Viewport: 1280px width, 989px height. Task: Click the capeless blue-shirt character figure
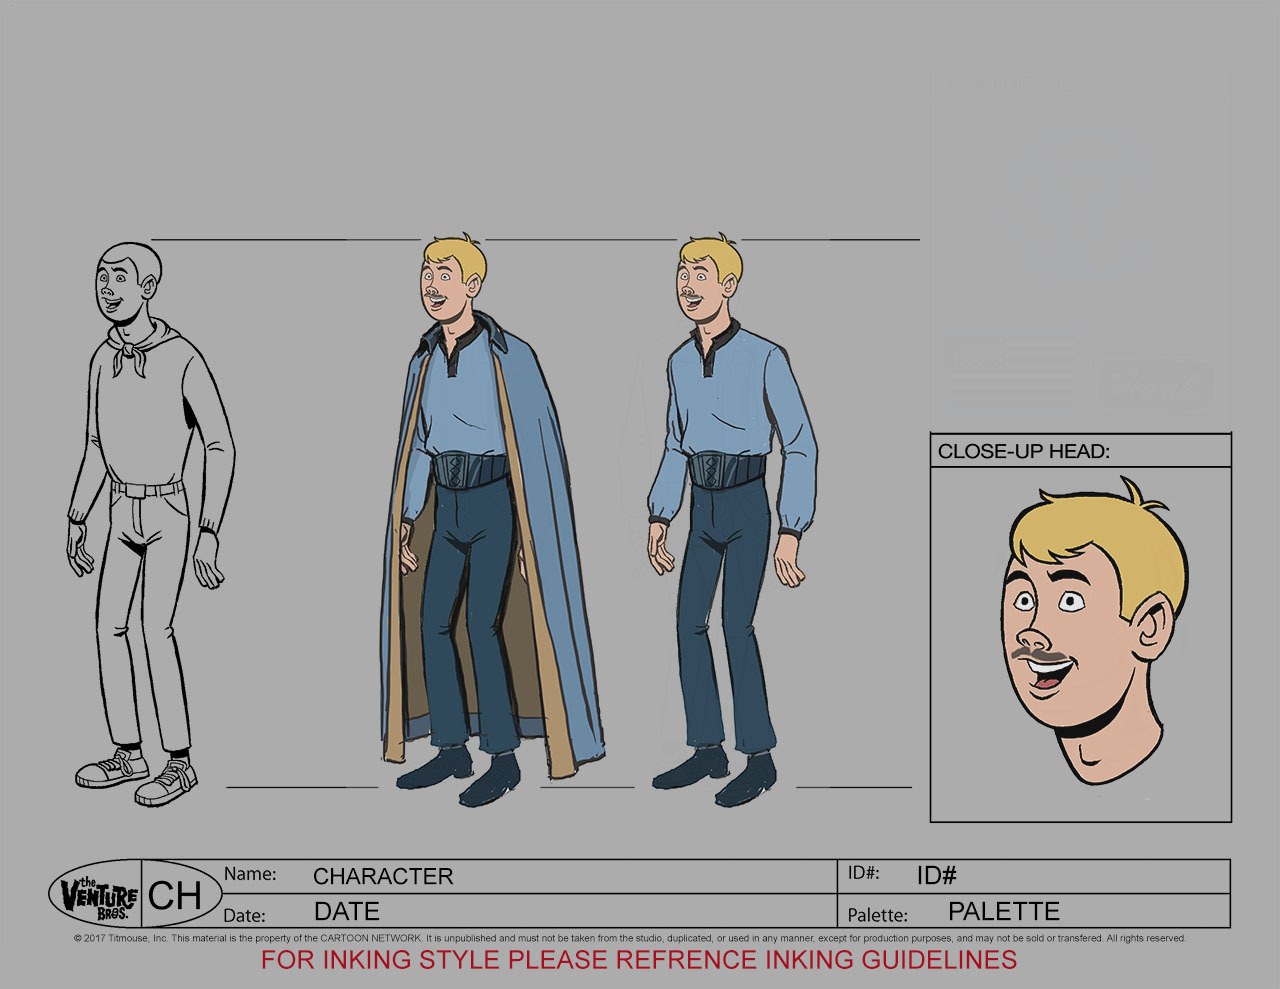coord(731,519)
